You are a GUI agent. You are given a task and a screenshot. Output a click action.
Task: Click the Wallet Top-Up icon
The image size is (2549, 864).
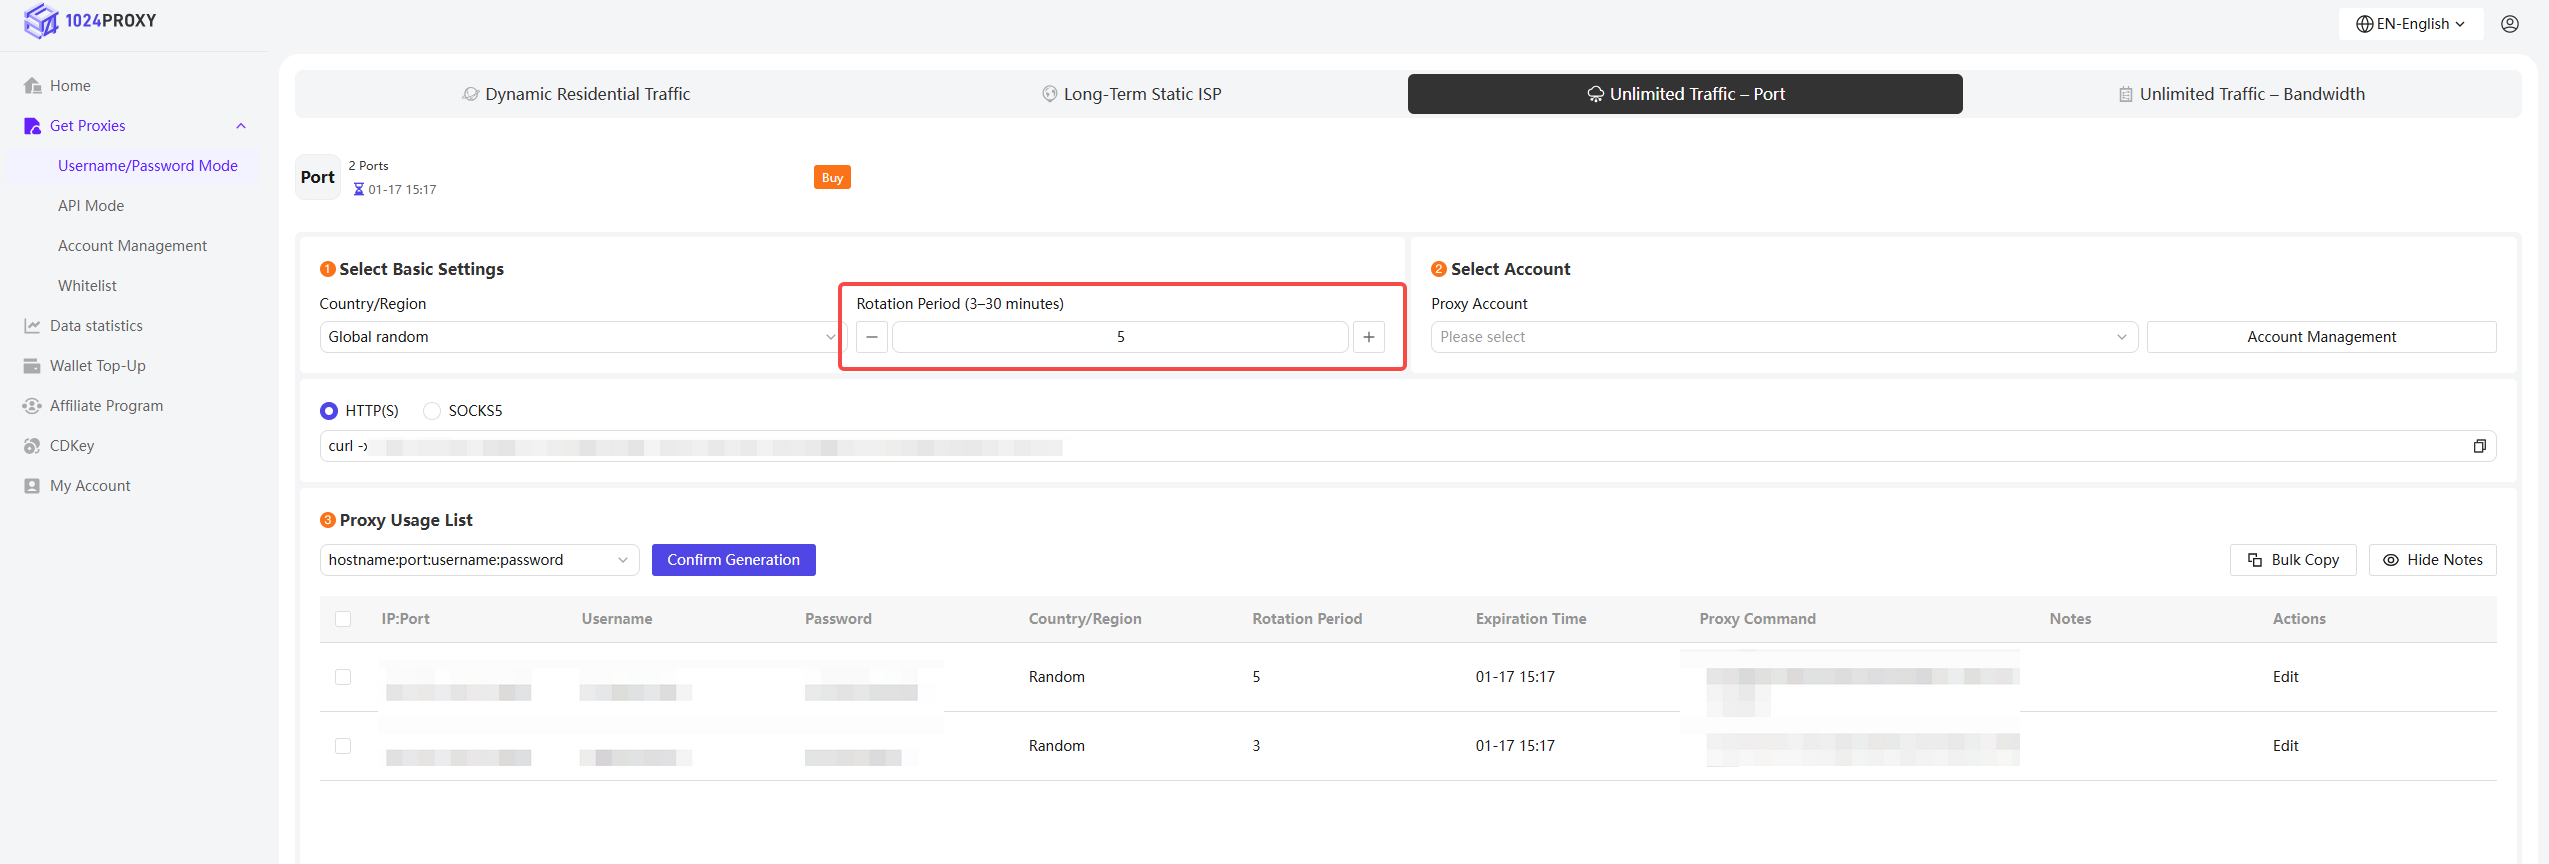coord(32,366)
